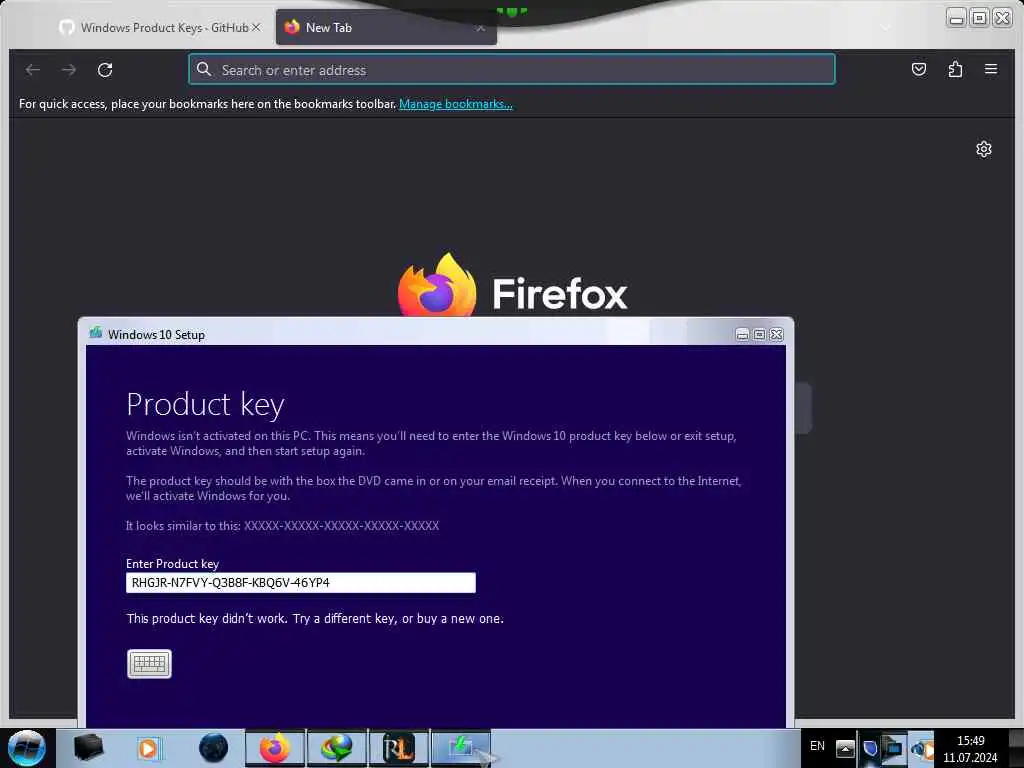Viewport: 1024px width, 768px height.
Task: Minimize the Firefox window
Action: [957, 18]
